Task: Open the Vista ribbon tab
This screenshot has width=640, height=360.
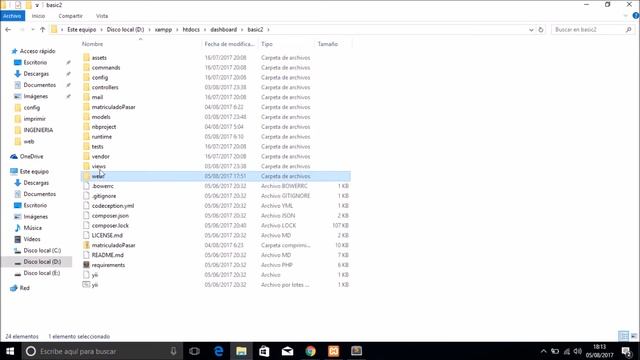Action: click(x=102, y=16)
